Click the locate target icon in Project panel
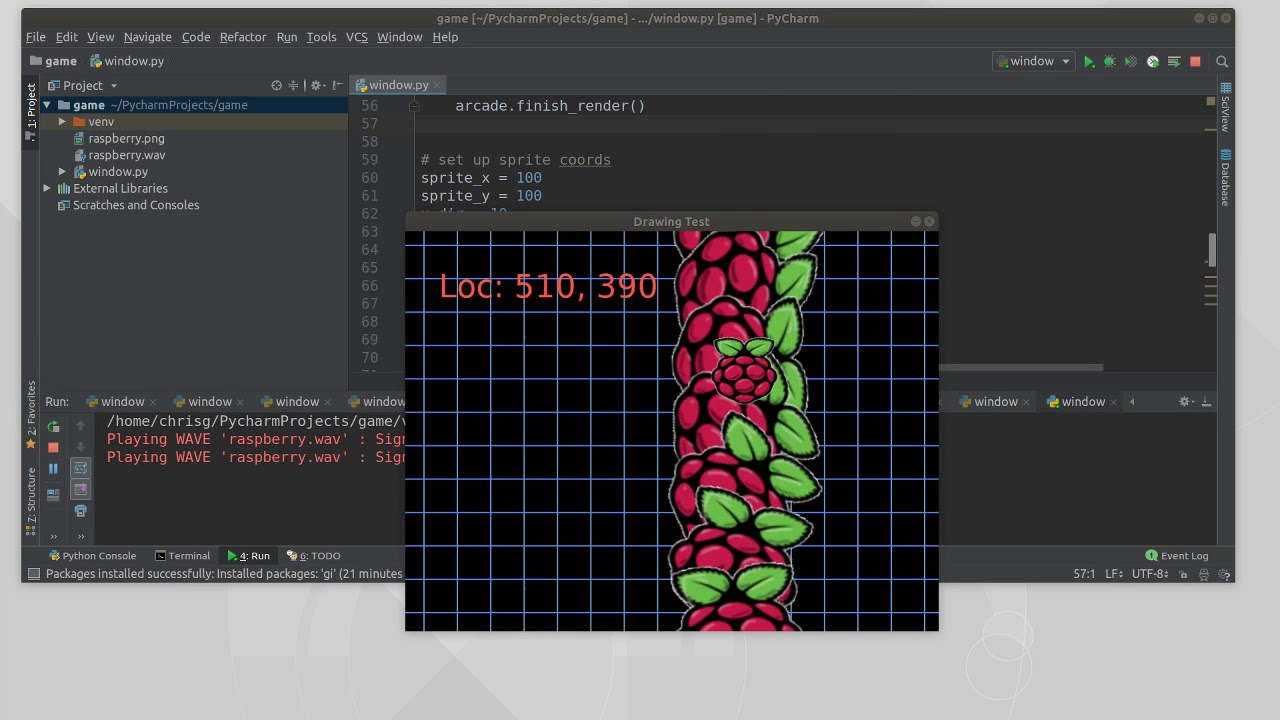 point(277,85)
